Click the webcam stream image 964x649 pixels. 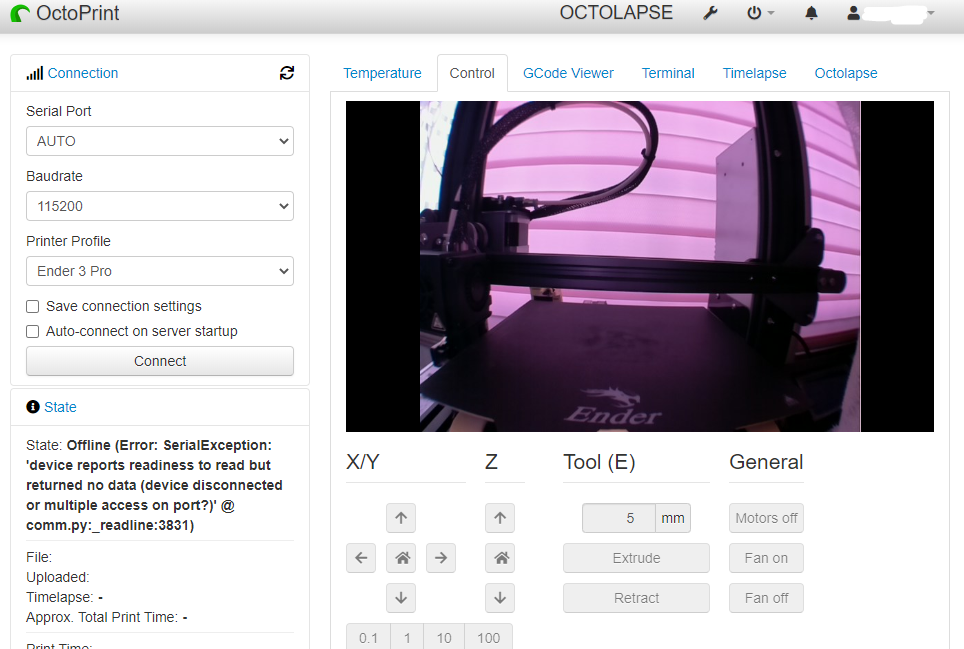tap(639, 266)
